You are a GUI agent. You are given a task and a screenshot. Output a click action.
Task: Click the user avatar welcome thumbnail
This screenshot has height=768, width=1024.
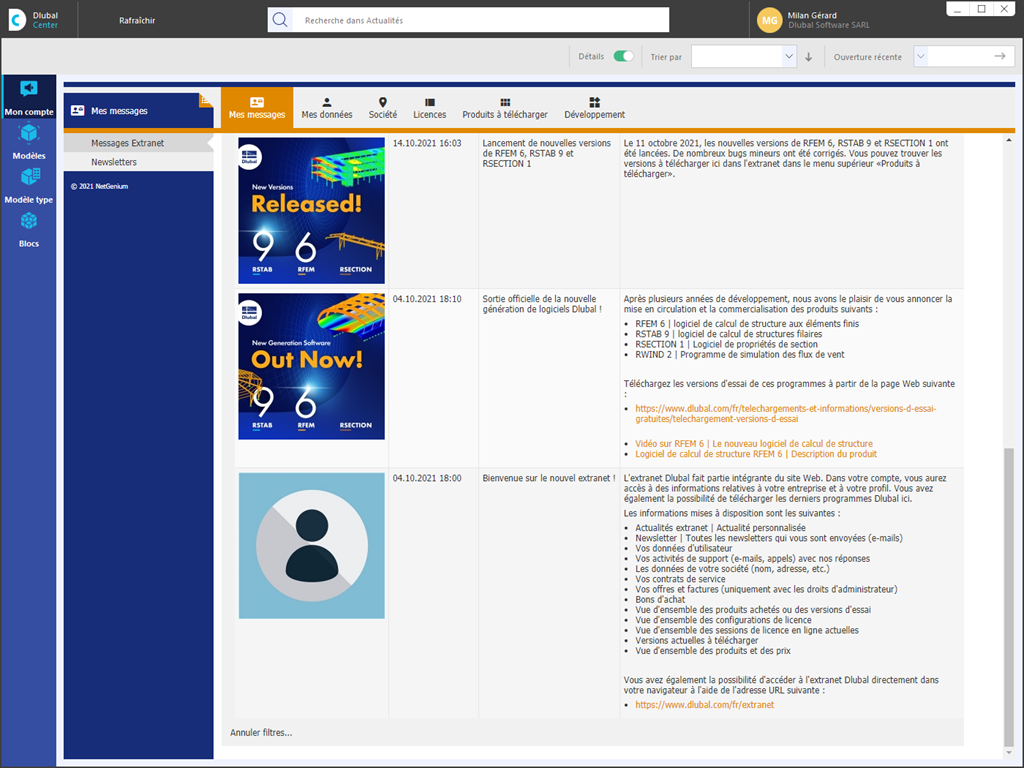pyautogui.click(x=312, y=545)
